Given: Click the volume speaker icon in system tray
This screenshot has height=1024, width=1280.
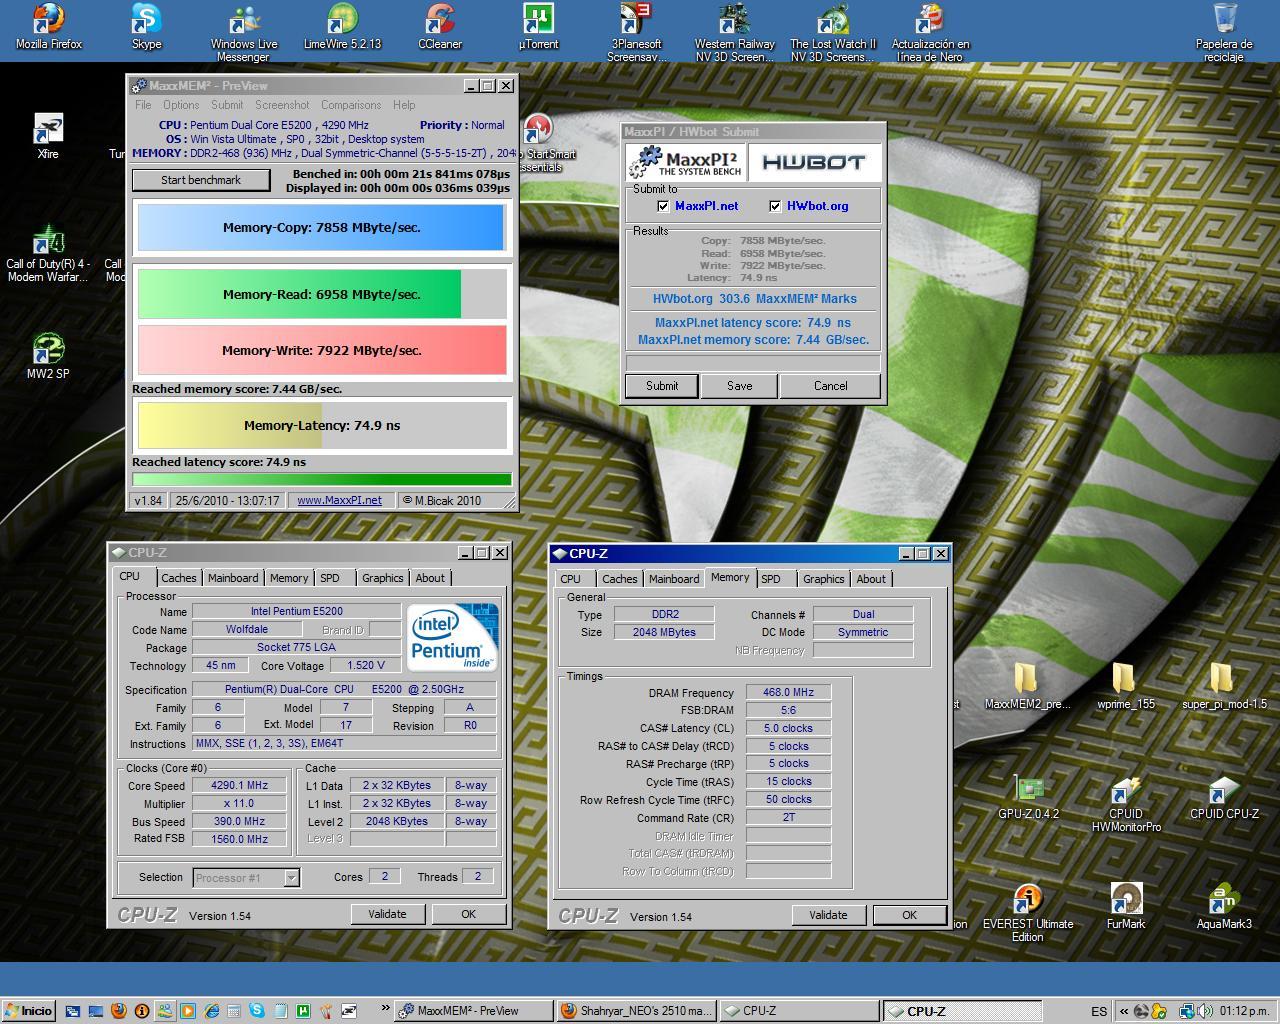Looking at the screenshot, I should [x=1205, y=1011].
